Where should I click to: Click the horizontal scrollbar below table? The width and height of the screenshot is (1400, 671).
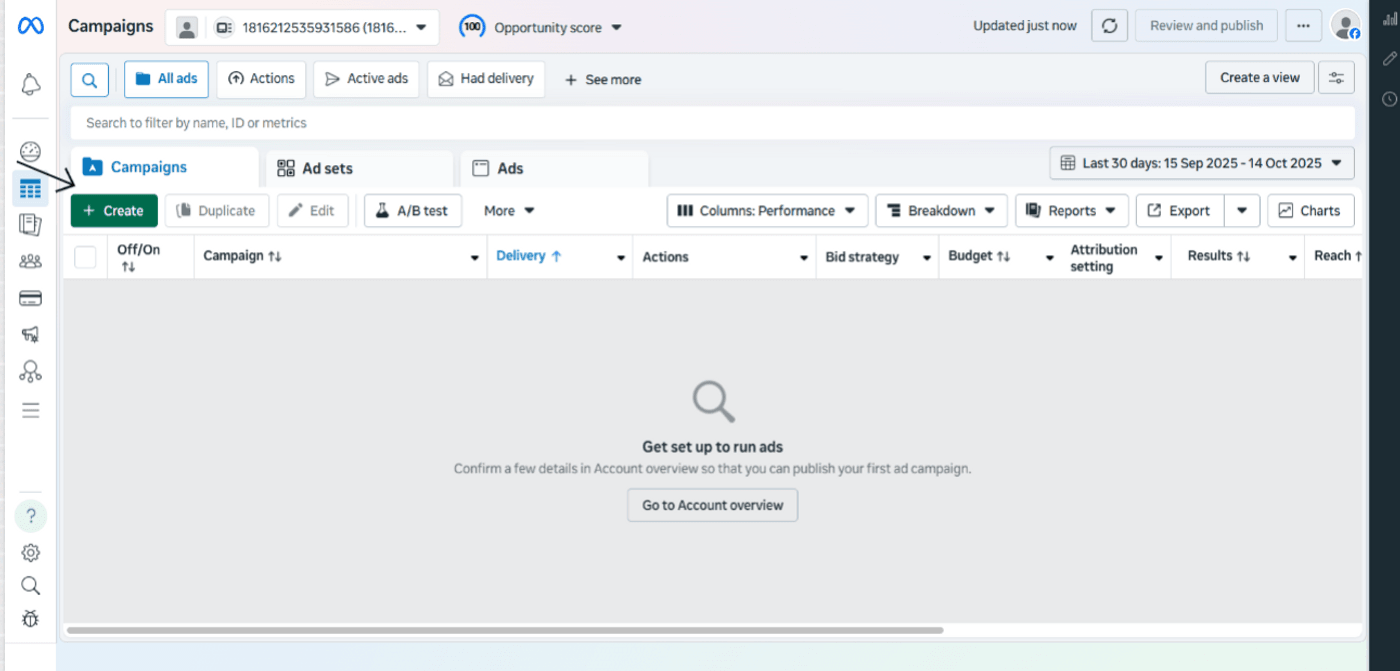[505, 630]
